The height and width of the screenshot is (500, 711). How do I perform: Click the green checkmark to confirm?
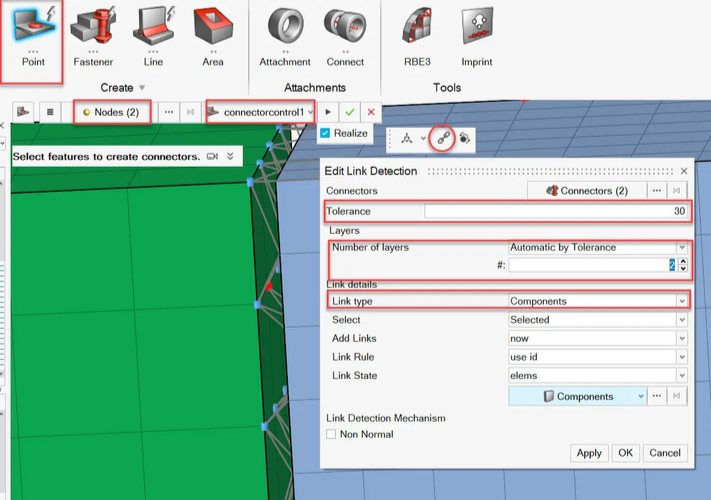click(350, 112)
